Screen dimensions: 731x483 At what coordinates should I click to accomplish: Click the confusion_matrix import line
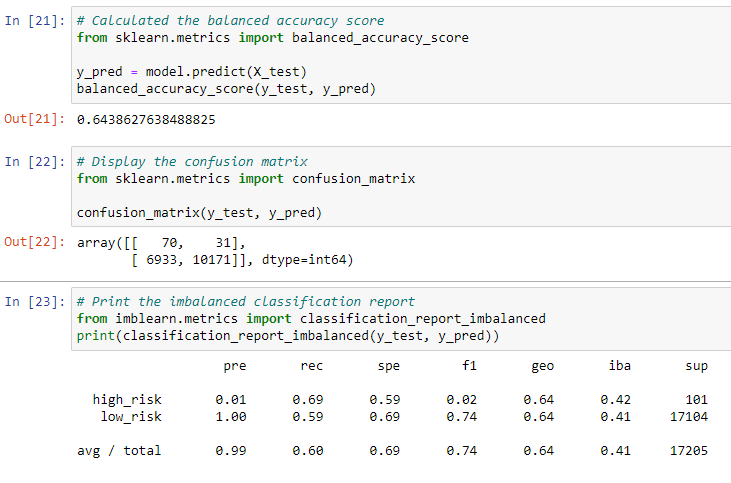pyautogui.click(x=246, y=179)
